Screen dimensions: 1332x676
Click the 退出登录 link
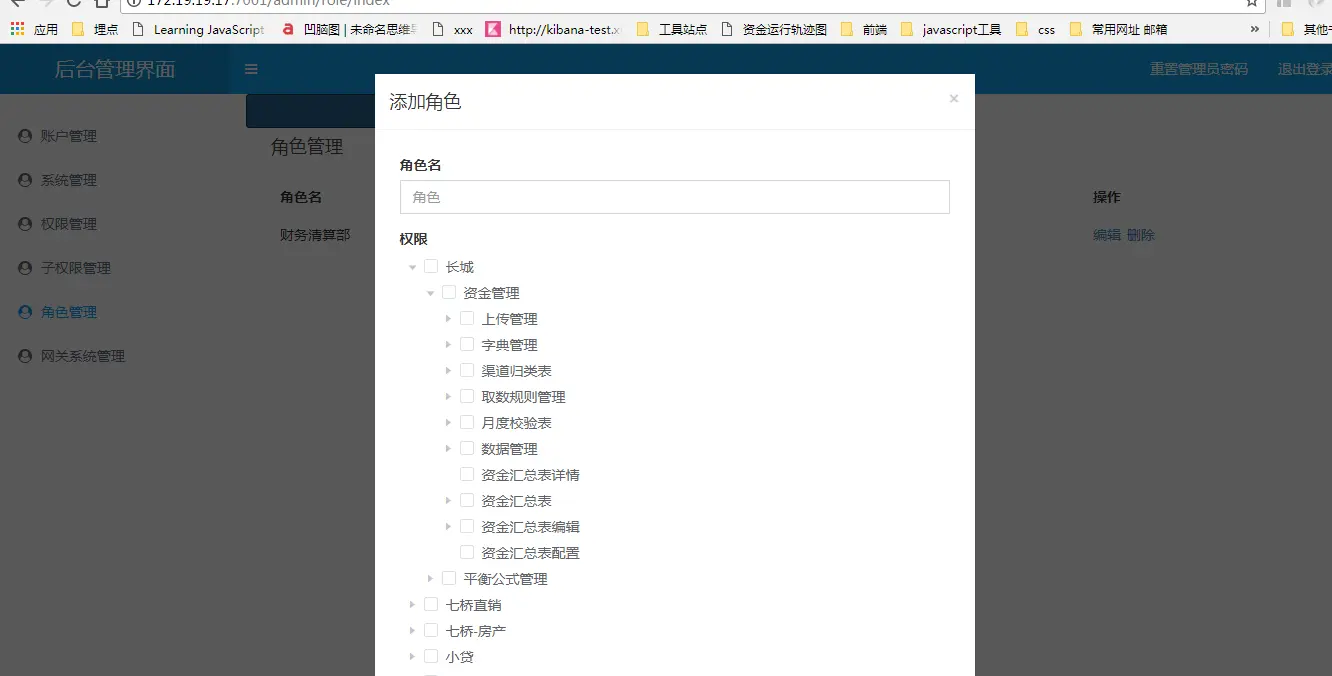coord(1305,69)
